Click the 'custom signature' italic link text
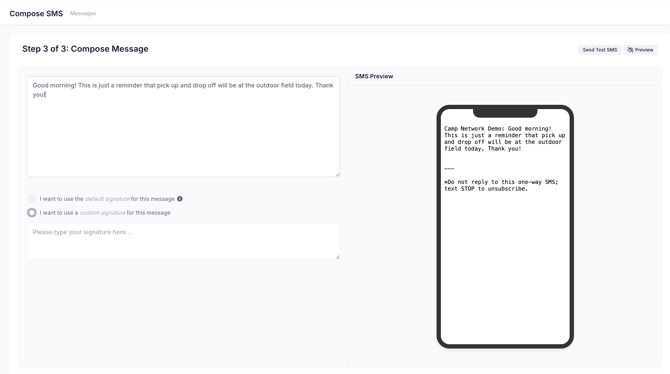670x374 pixels. 103,212
